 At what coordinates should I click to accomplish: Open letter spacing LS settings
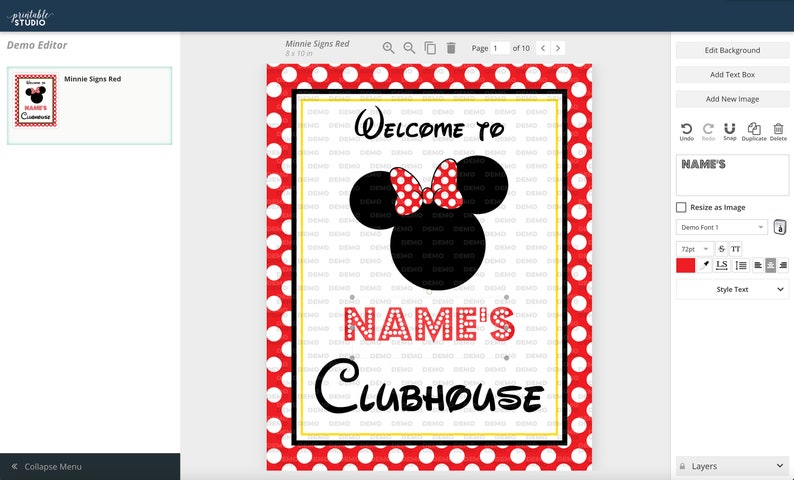tap(722, 265)
